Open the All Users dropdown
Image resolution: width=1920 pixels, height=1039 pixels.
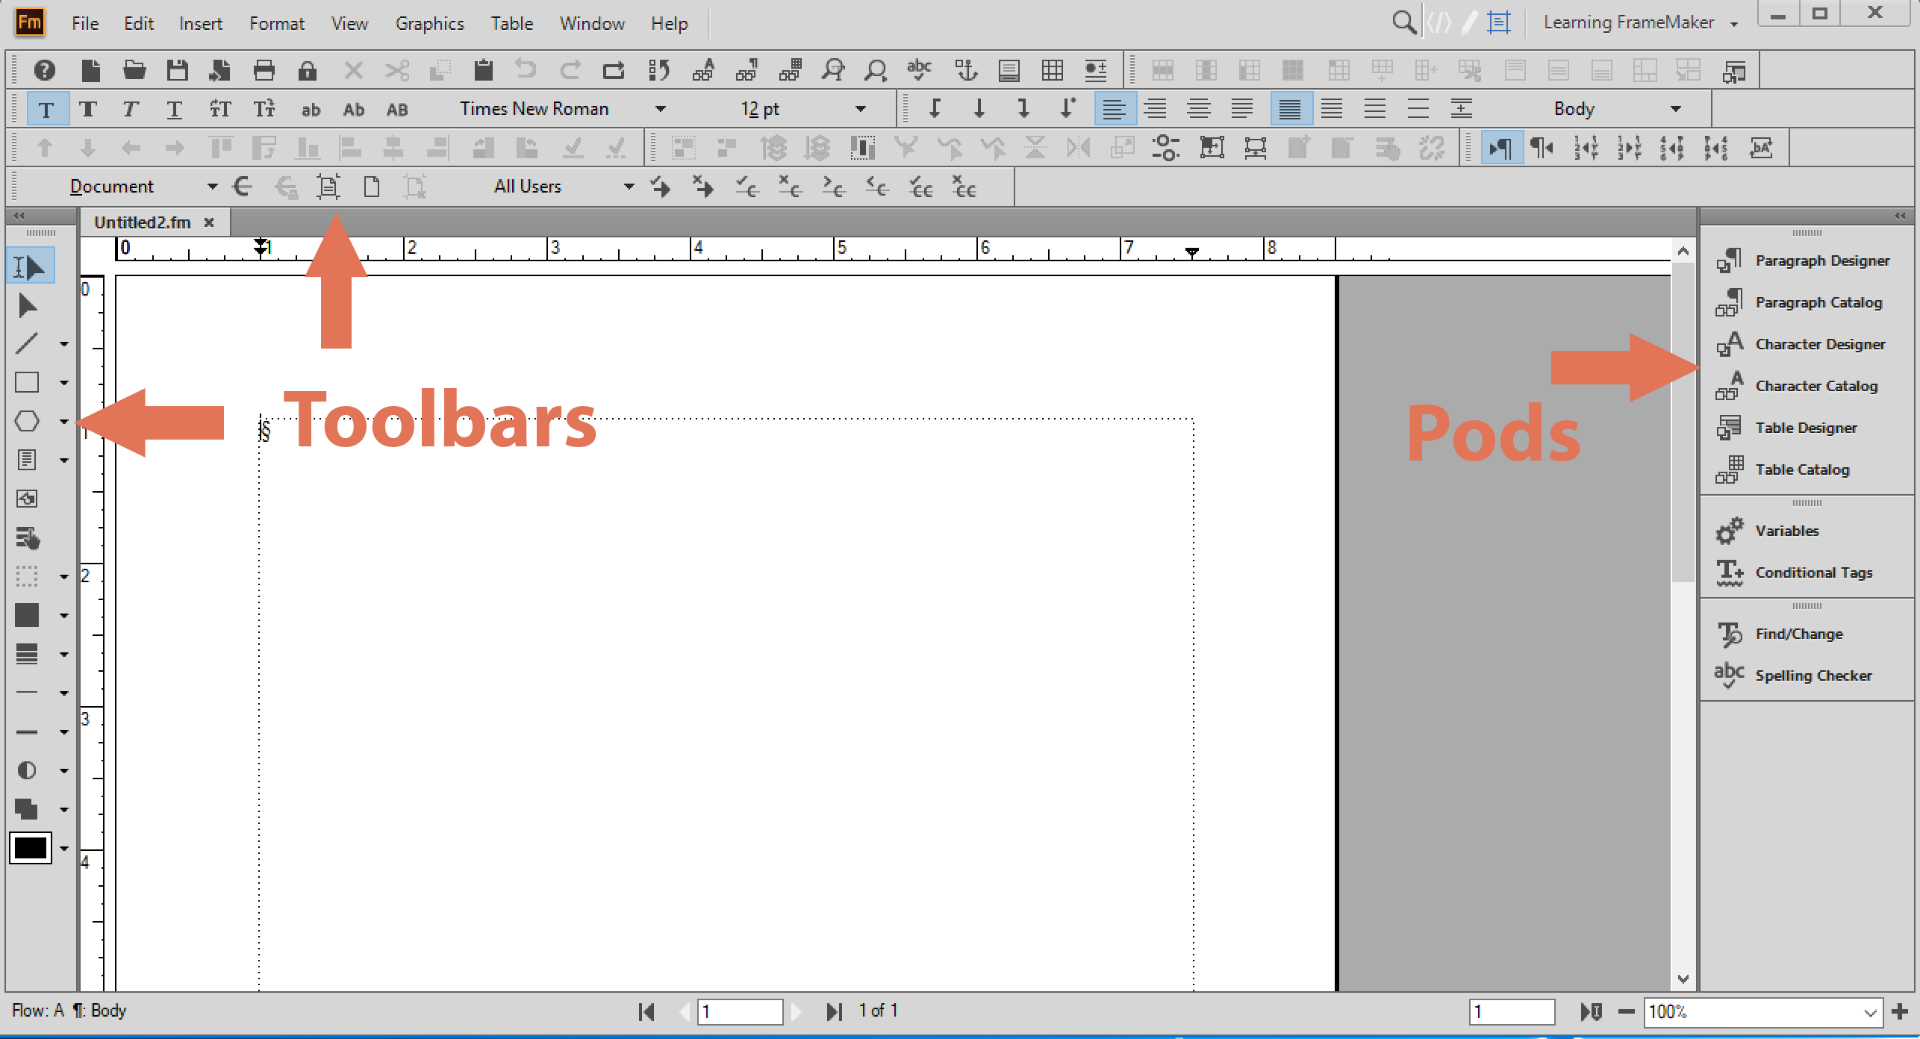point(629,187)
